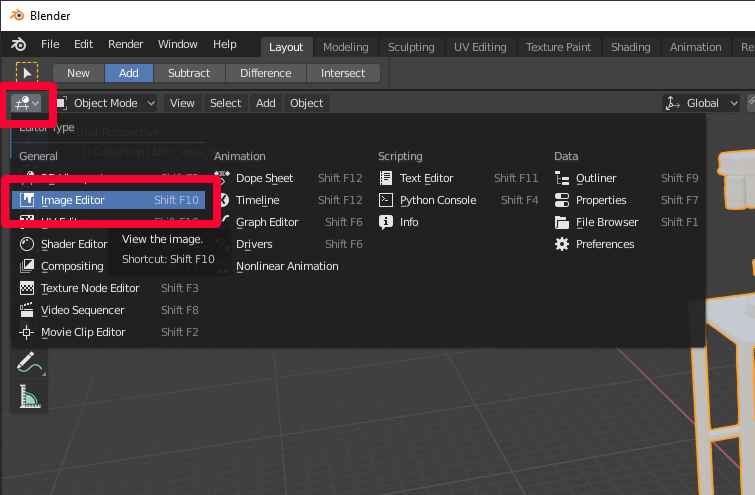
Task: Set selection mode to Difference
Action: coord(266,73)
